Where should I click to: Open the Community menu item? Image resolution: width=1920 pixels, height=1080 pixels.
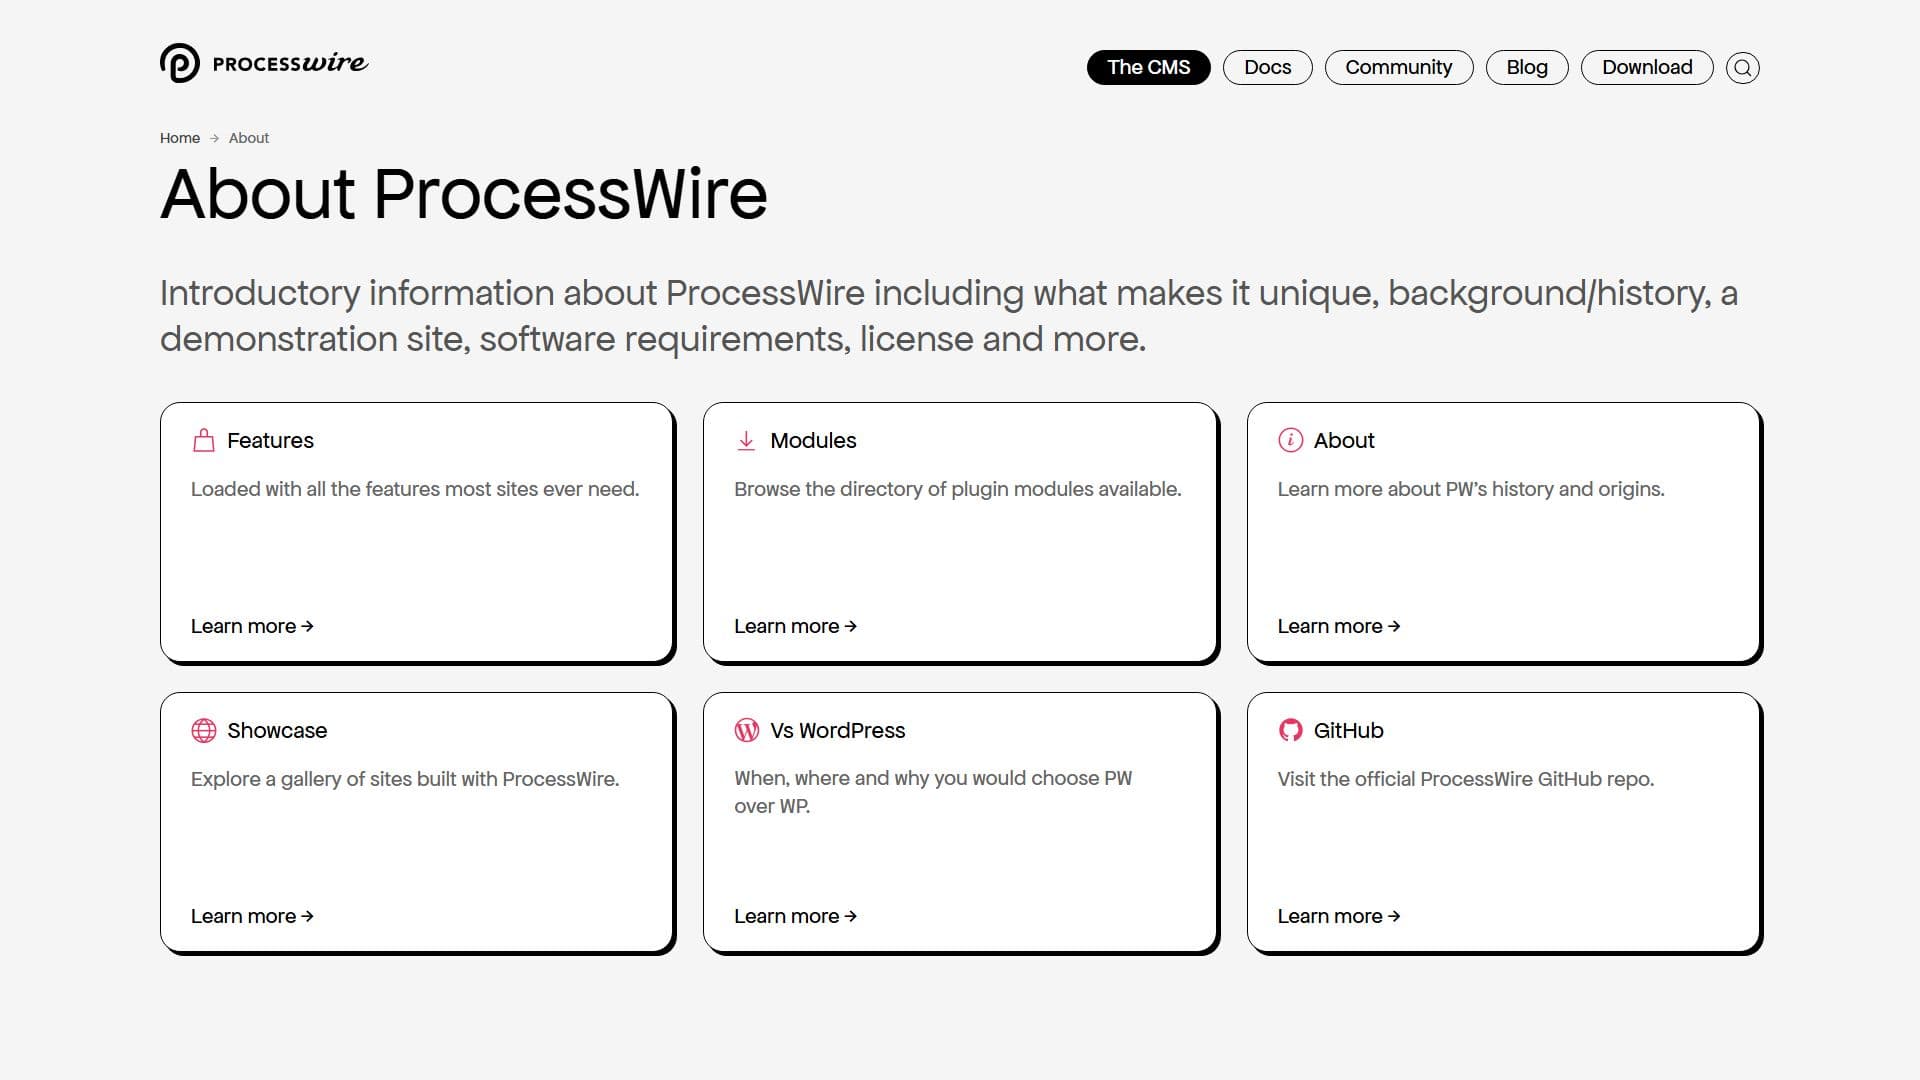(x=1398, y=67)
